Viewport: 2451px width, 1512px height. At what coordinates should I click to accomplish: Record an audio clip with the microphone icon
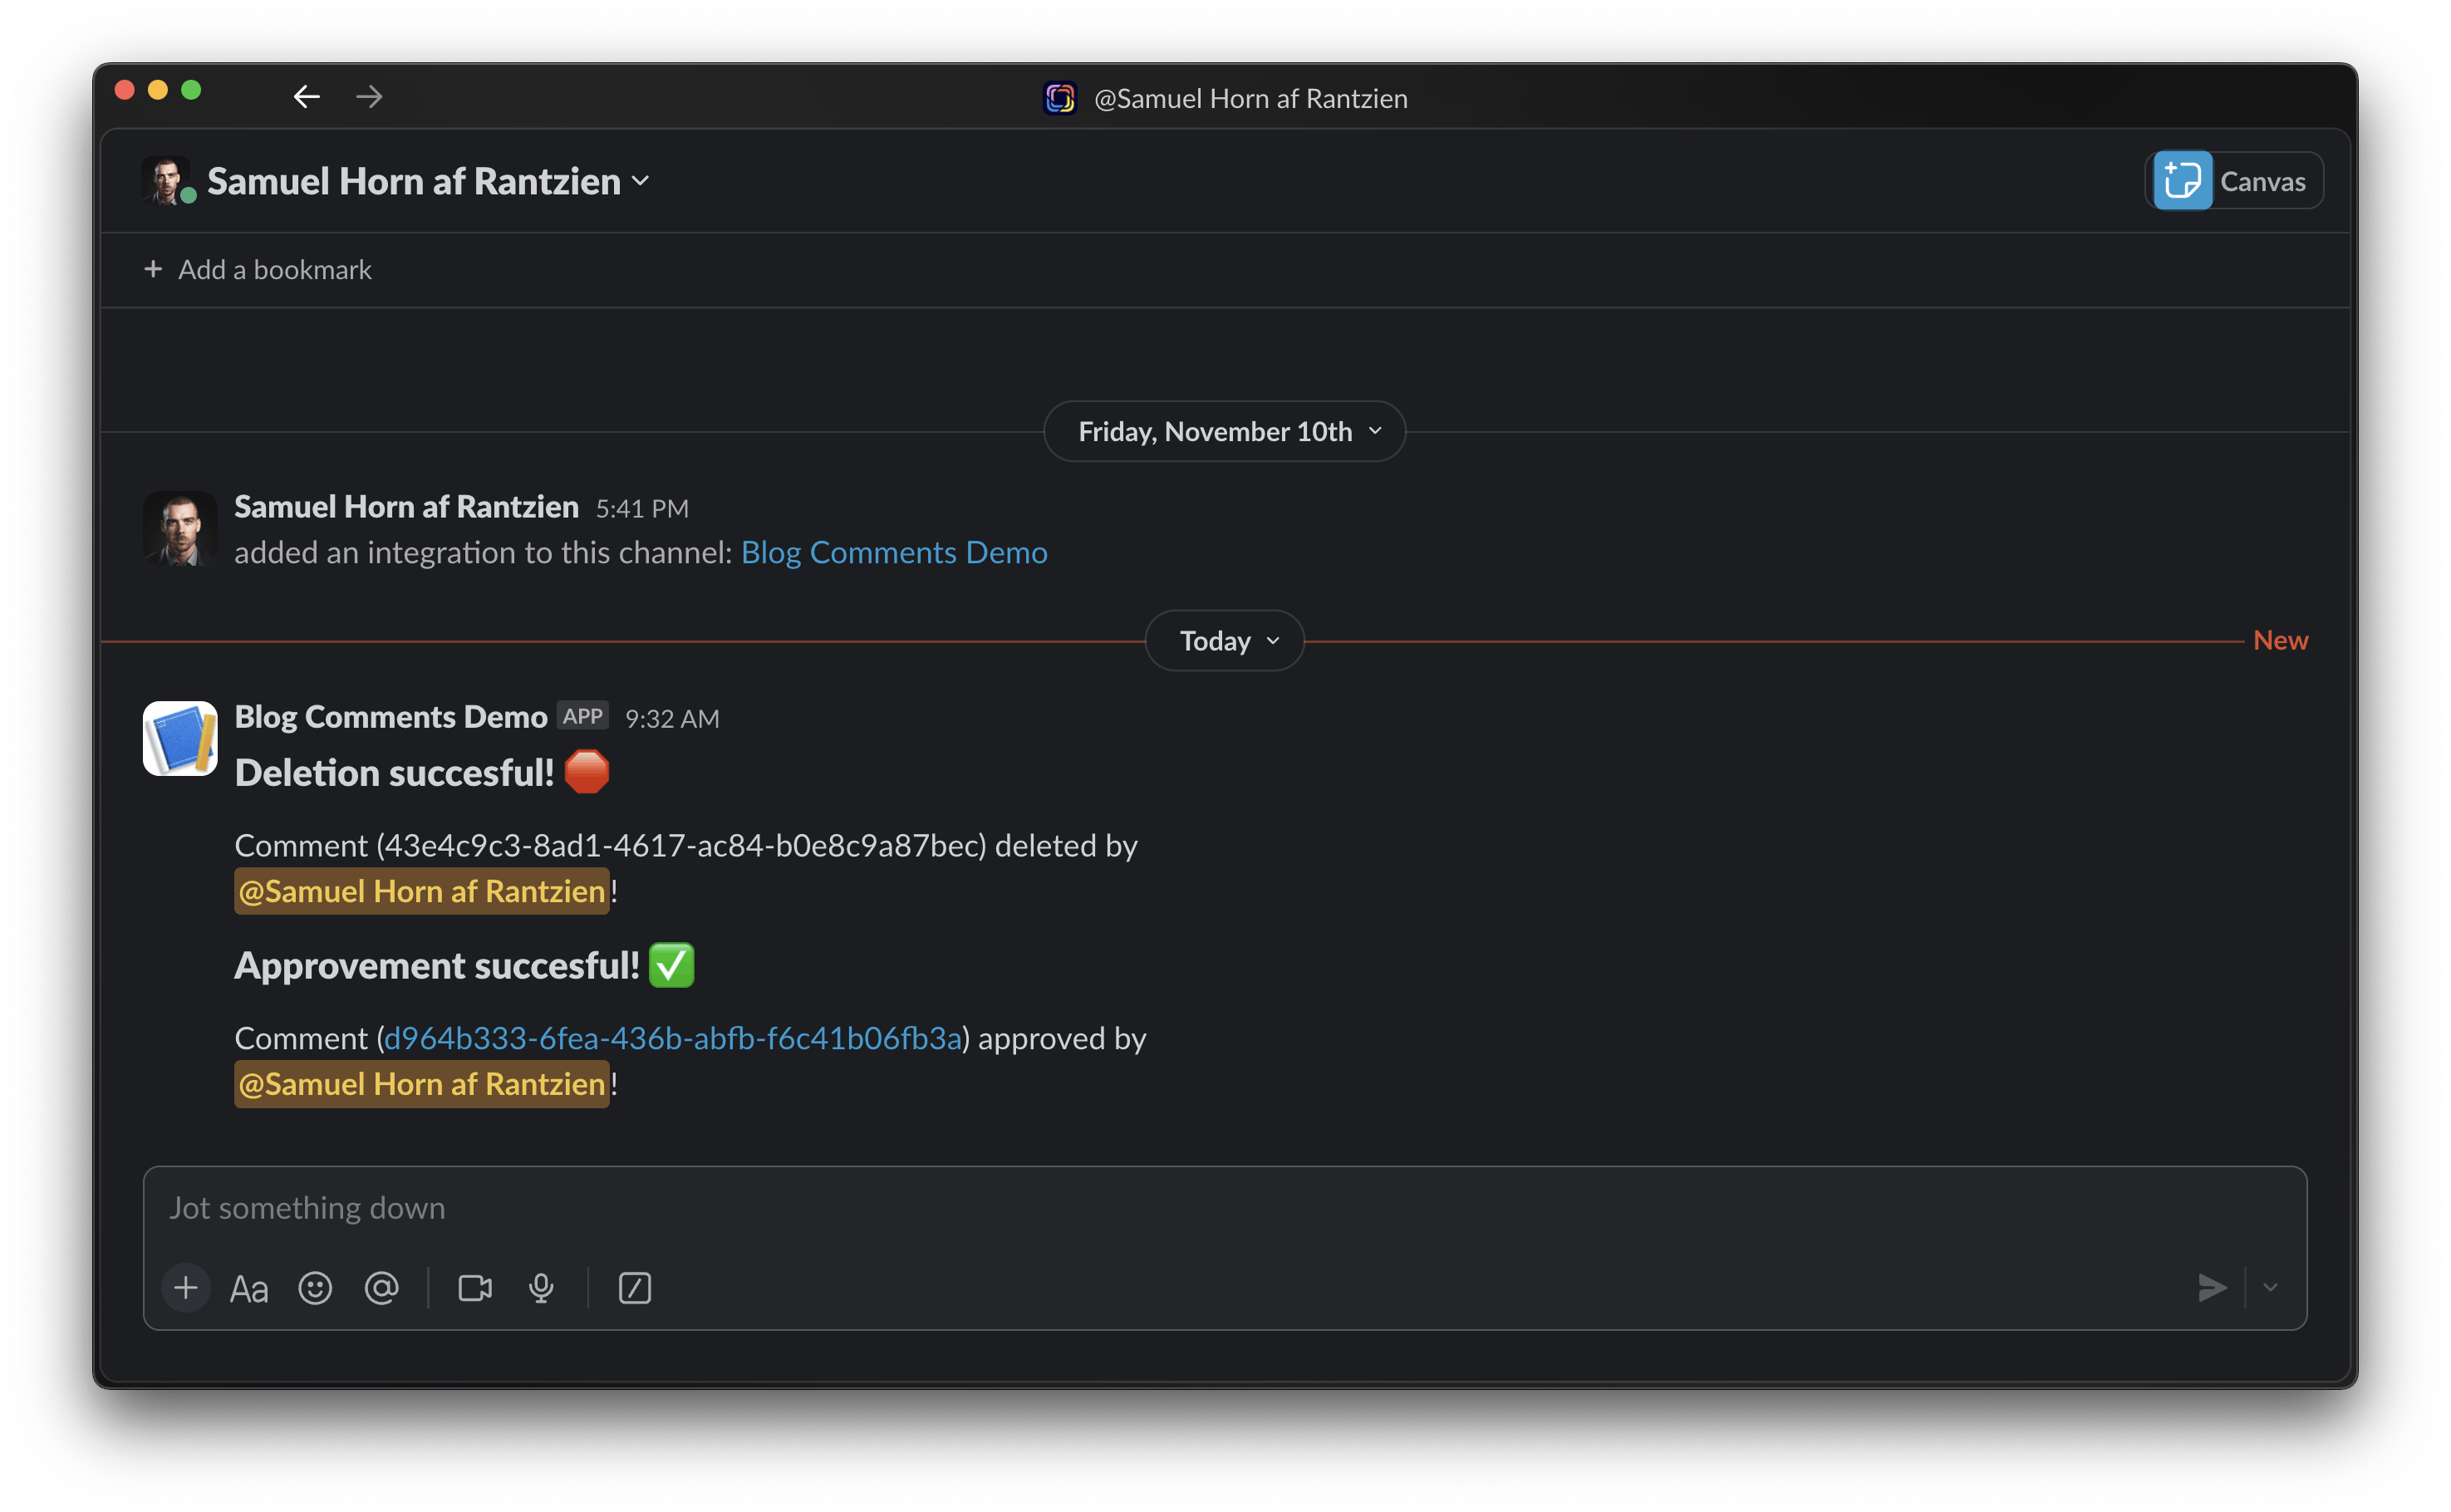[541, 1288]
